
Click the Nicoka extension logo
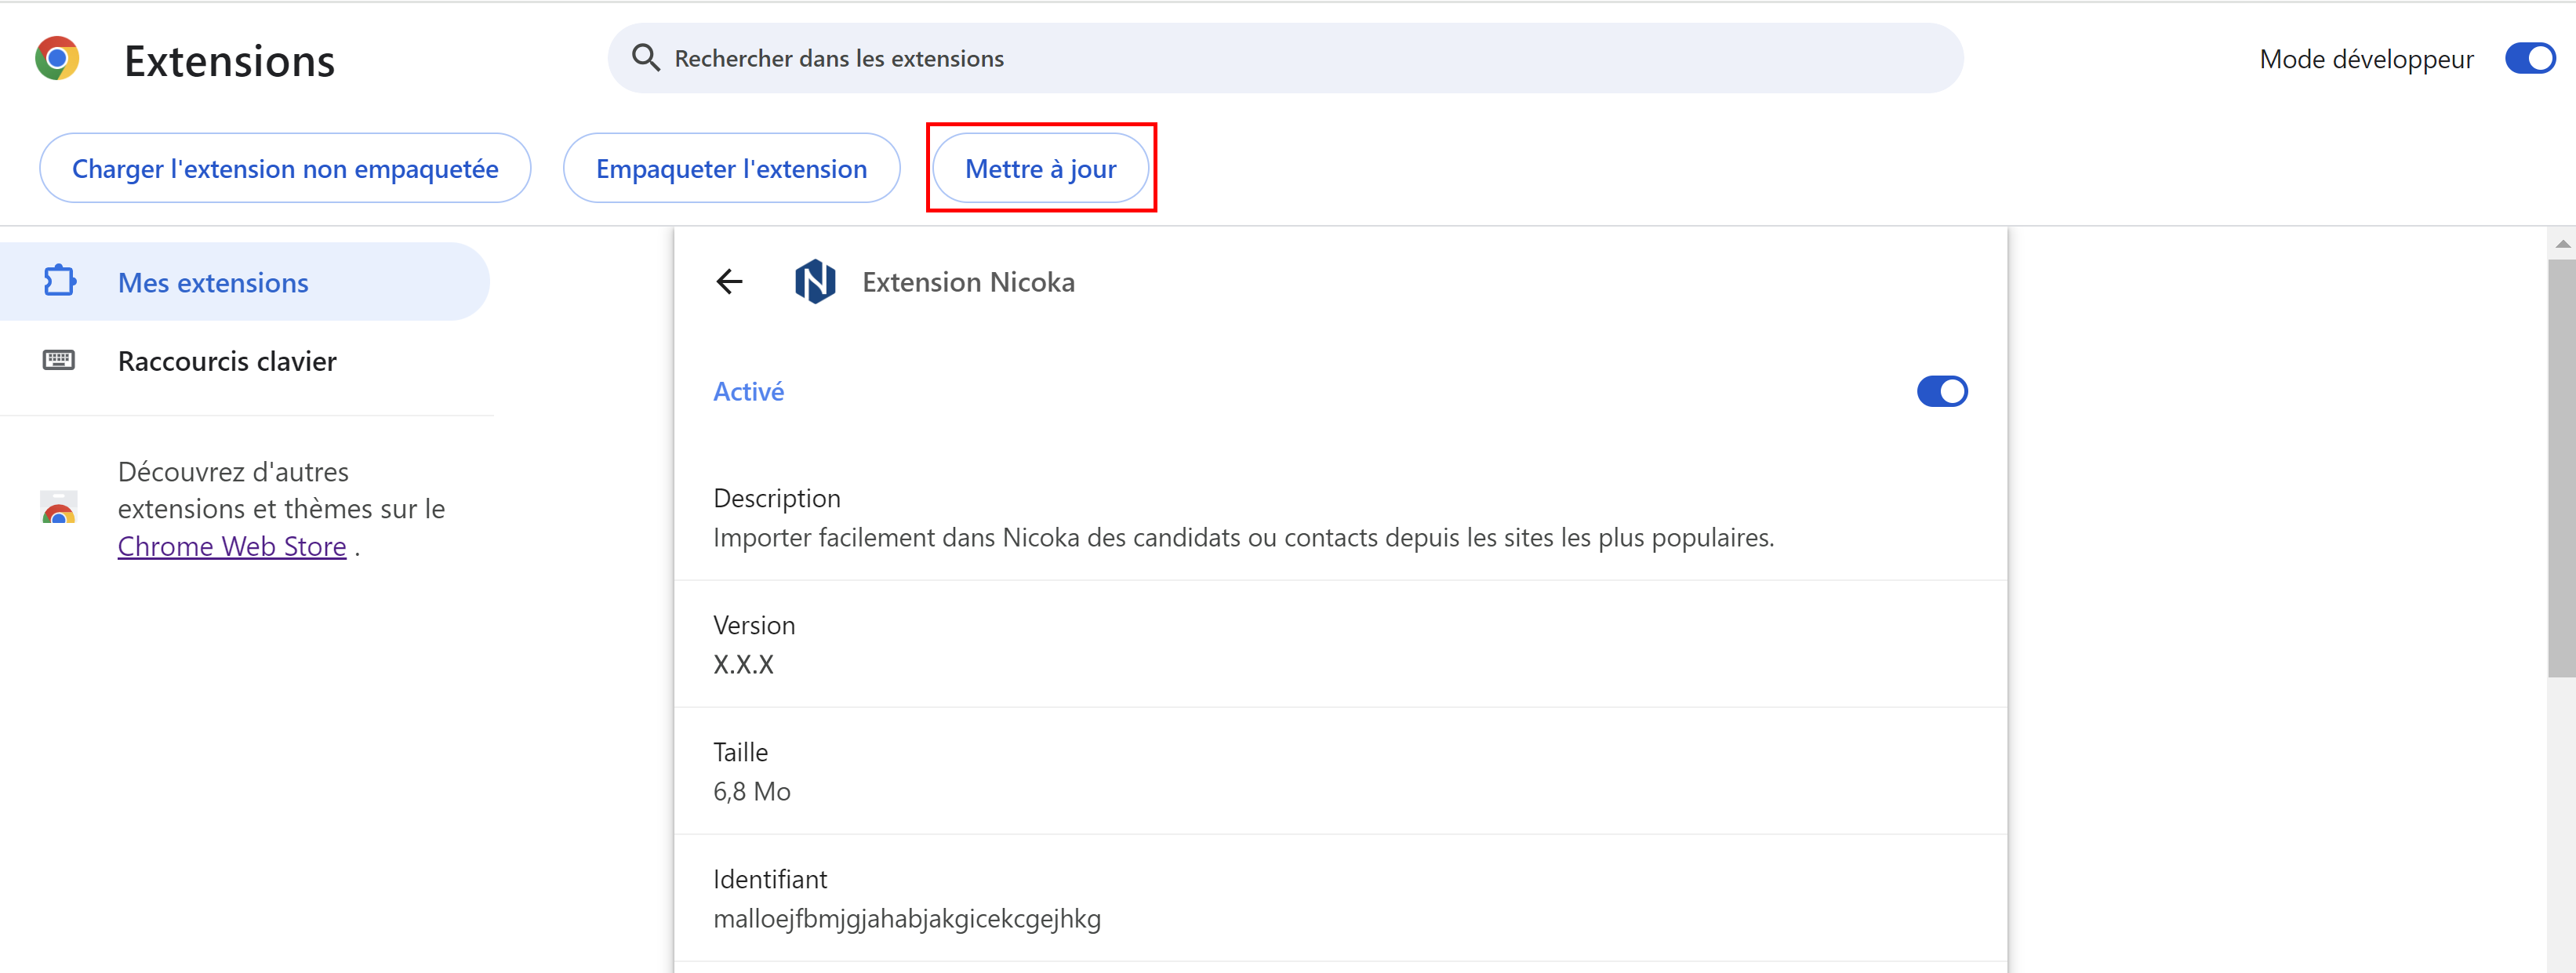click(815, 282)
